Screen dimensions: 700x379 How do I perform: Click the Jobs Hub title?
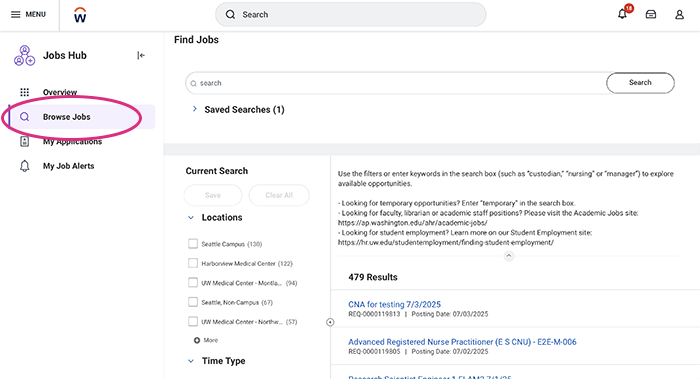tap(65, 55)
